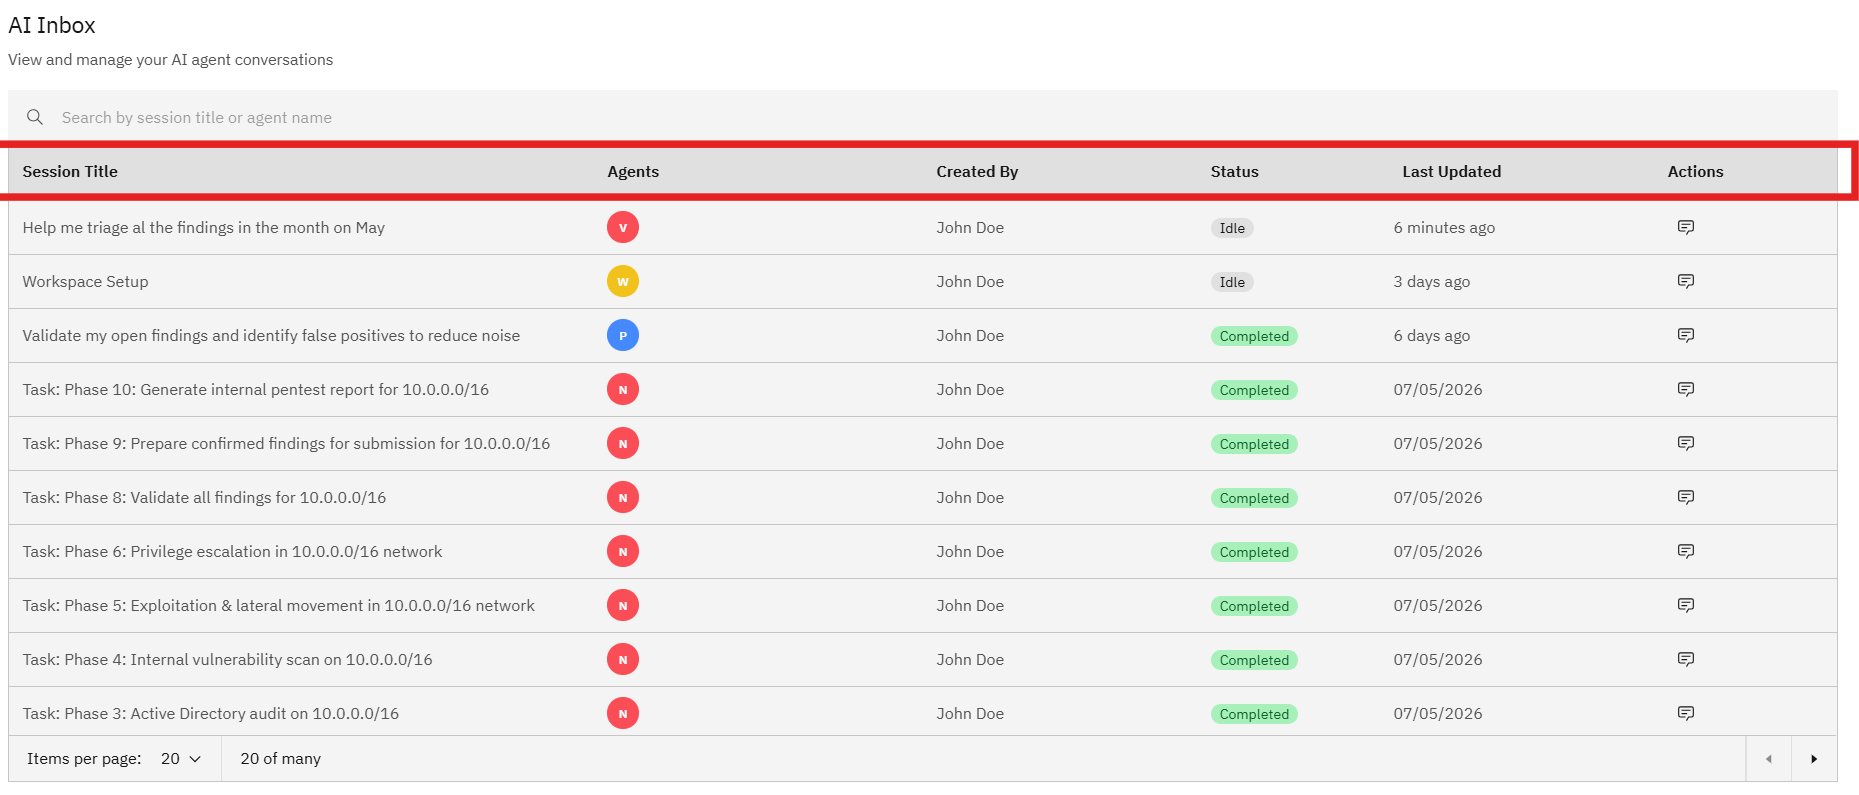Open 'Task: Phase 9' session title

286,443
